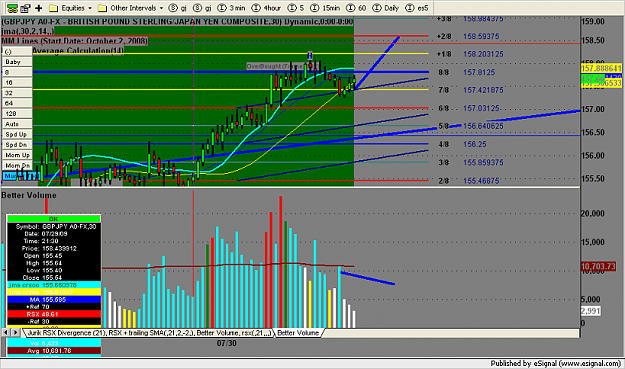Click the +2/8 level value 158.59375
The width and height of the screenshot is (625, 369).
pos(481,36)
